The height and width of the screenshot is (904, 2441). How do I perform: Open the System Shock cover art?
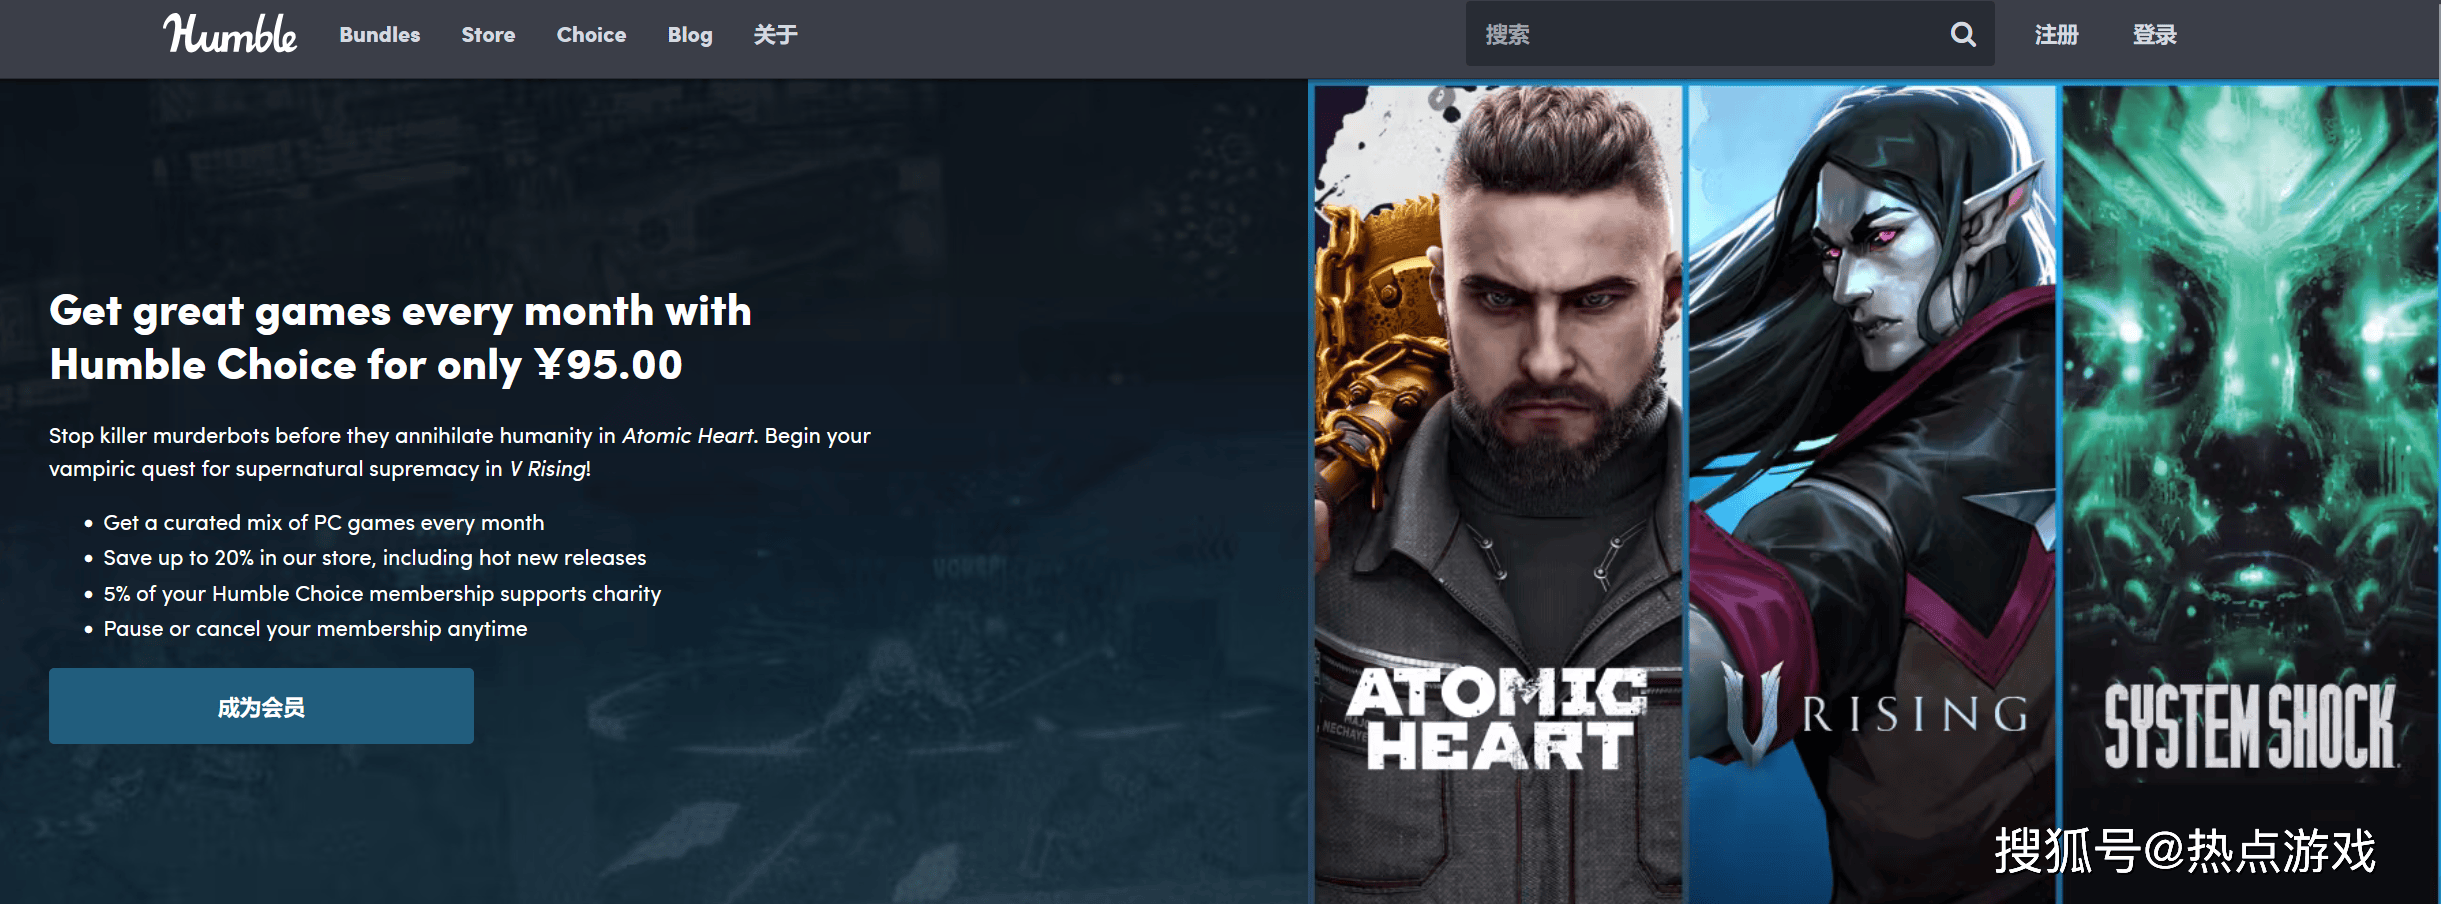pyautogui.click(x=2250, y=494)
